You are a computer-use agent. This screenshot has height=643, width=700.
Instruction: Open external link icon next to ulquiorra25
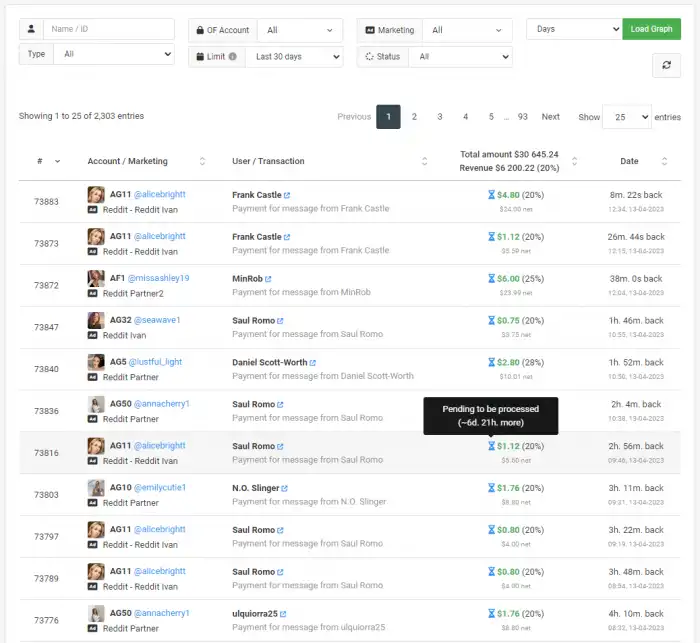pos(285,614)
